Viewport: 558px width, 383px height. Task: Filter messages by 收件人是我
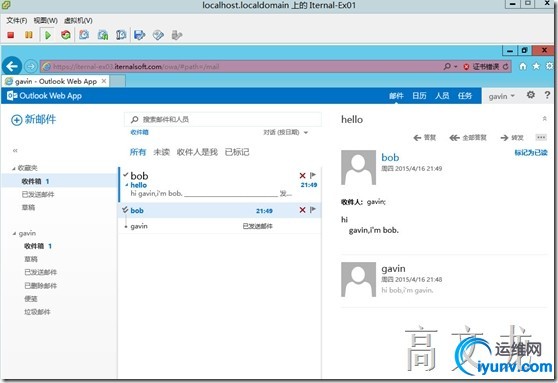(x=197, y=152)
